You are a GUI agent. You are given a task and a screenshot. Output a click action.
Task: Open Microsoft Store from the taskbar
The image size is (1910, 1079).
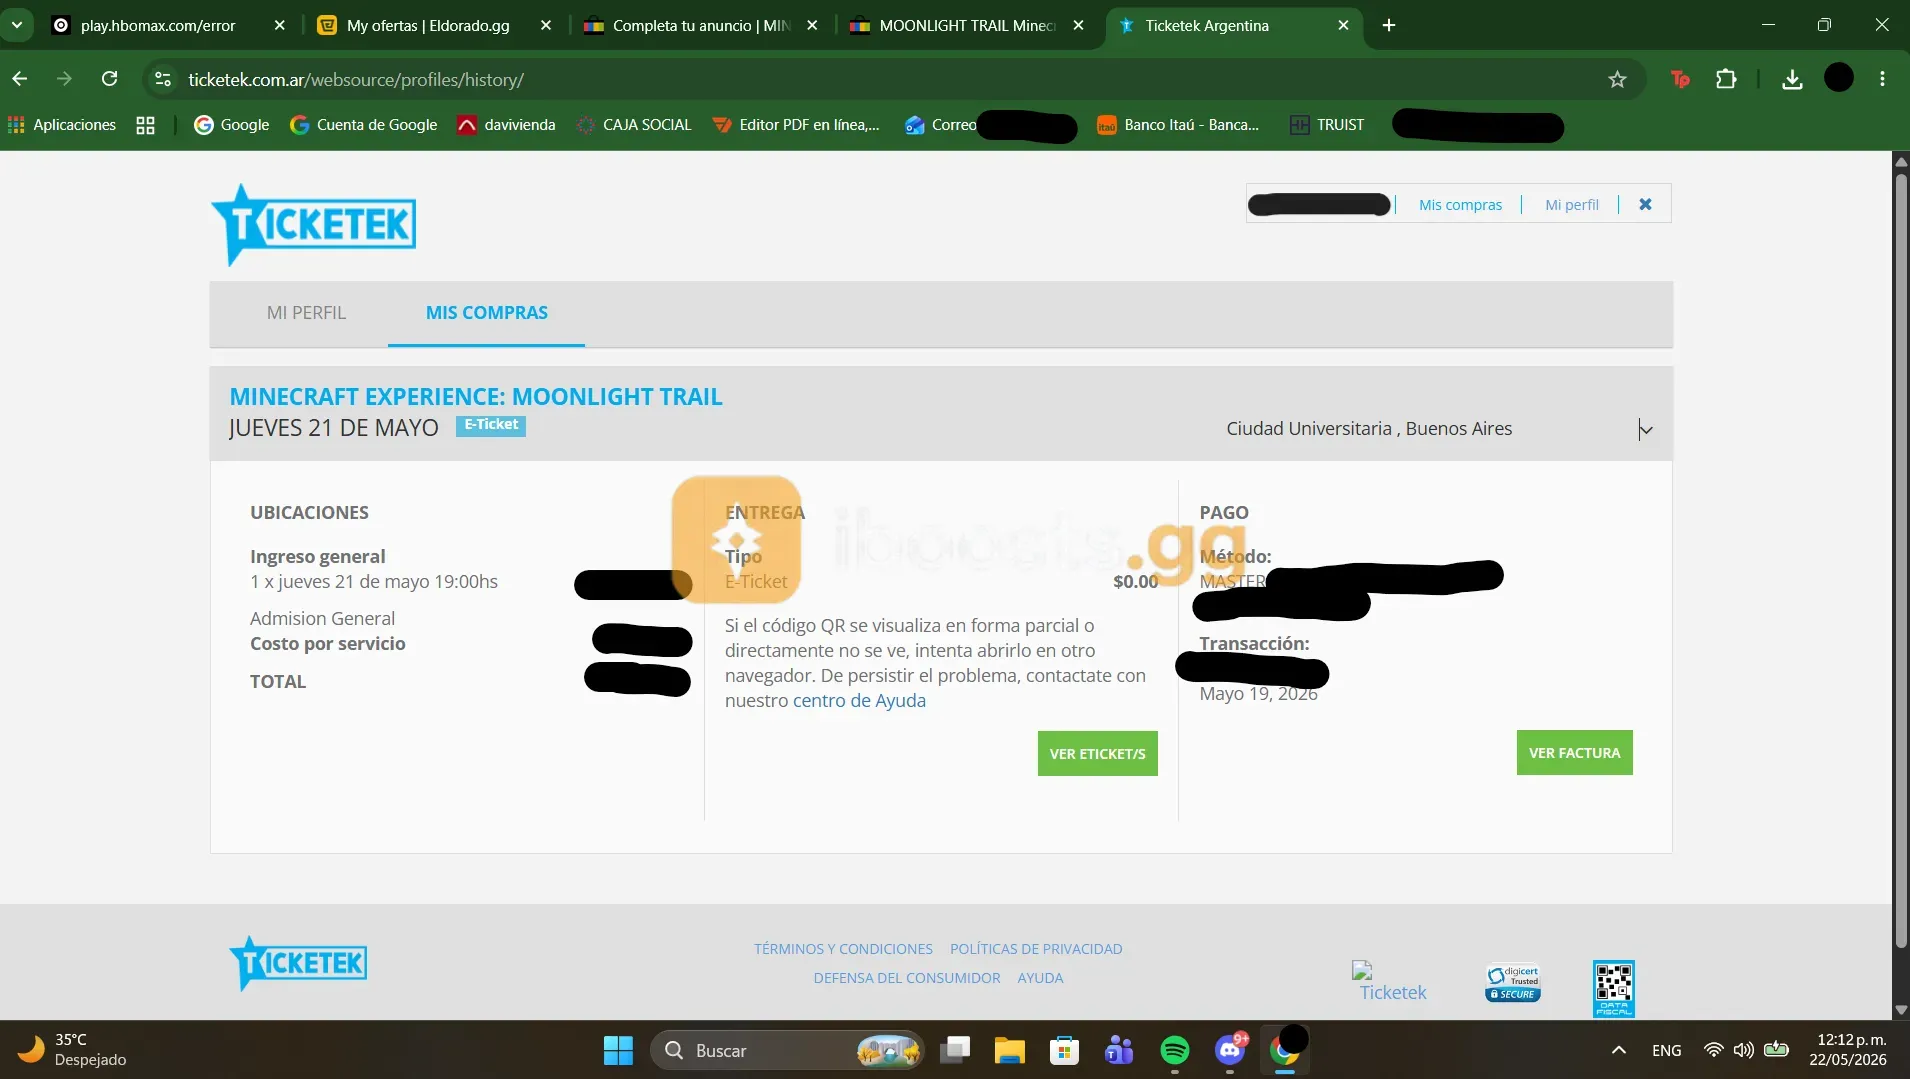pyautogui.click(x=1064, y=1050)
